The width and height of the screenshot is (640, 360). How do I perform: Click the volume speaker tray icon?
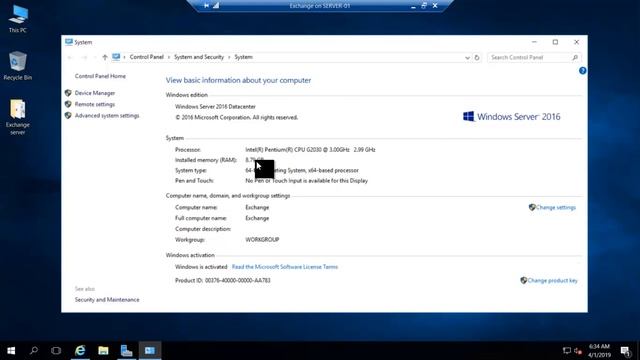pyautogui.click(x=578, y=351)
